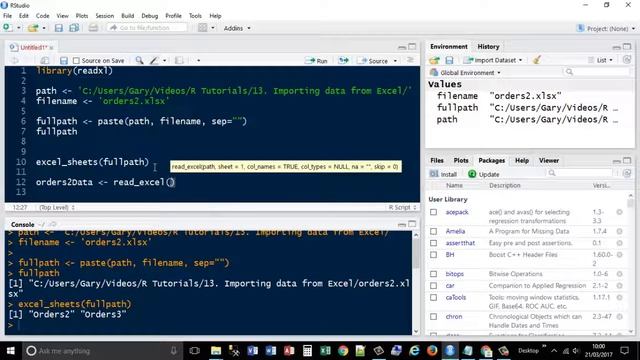Image resolution: width=640 pixels, height=360 pixels.
Task: Save all open documents
Action: (74, 28)
